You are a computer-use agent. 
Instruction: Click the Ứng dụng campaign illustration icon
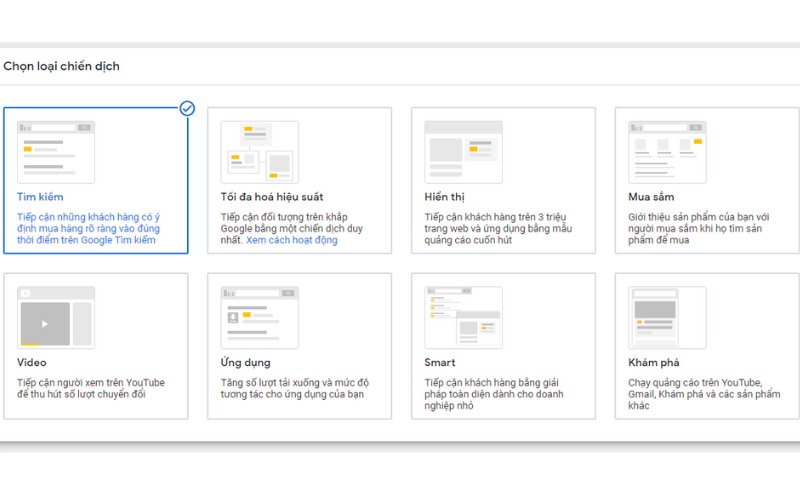click(260, 317)
